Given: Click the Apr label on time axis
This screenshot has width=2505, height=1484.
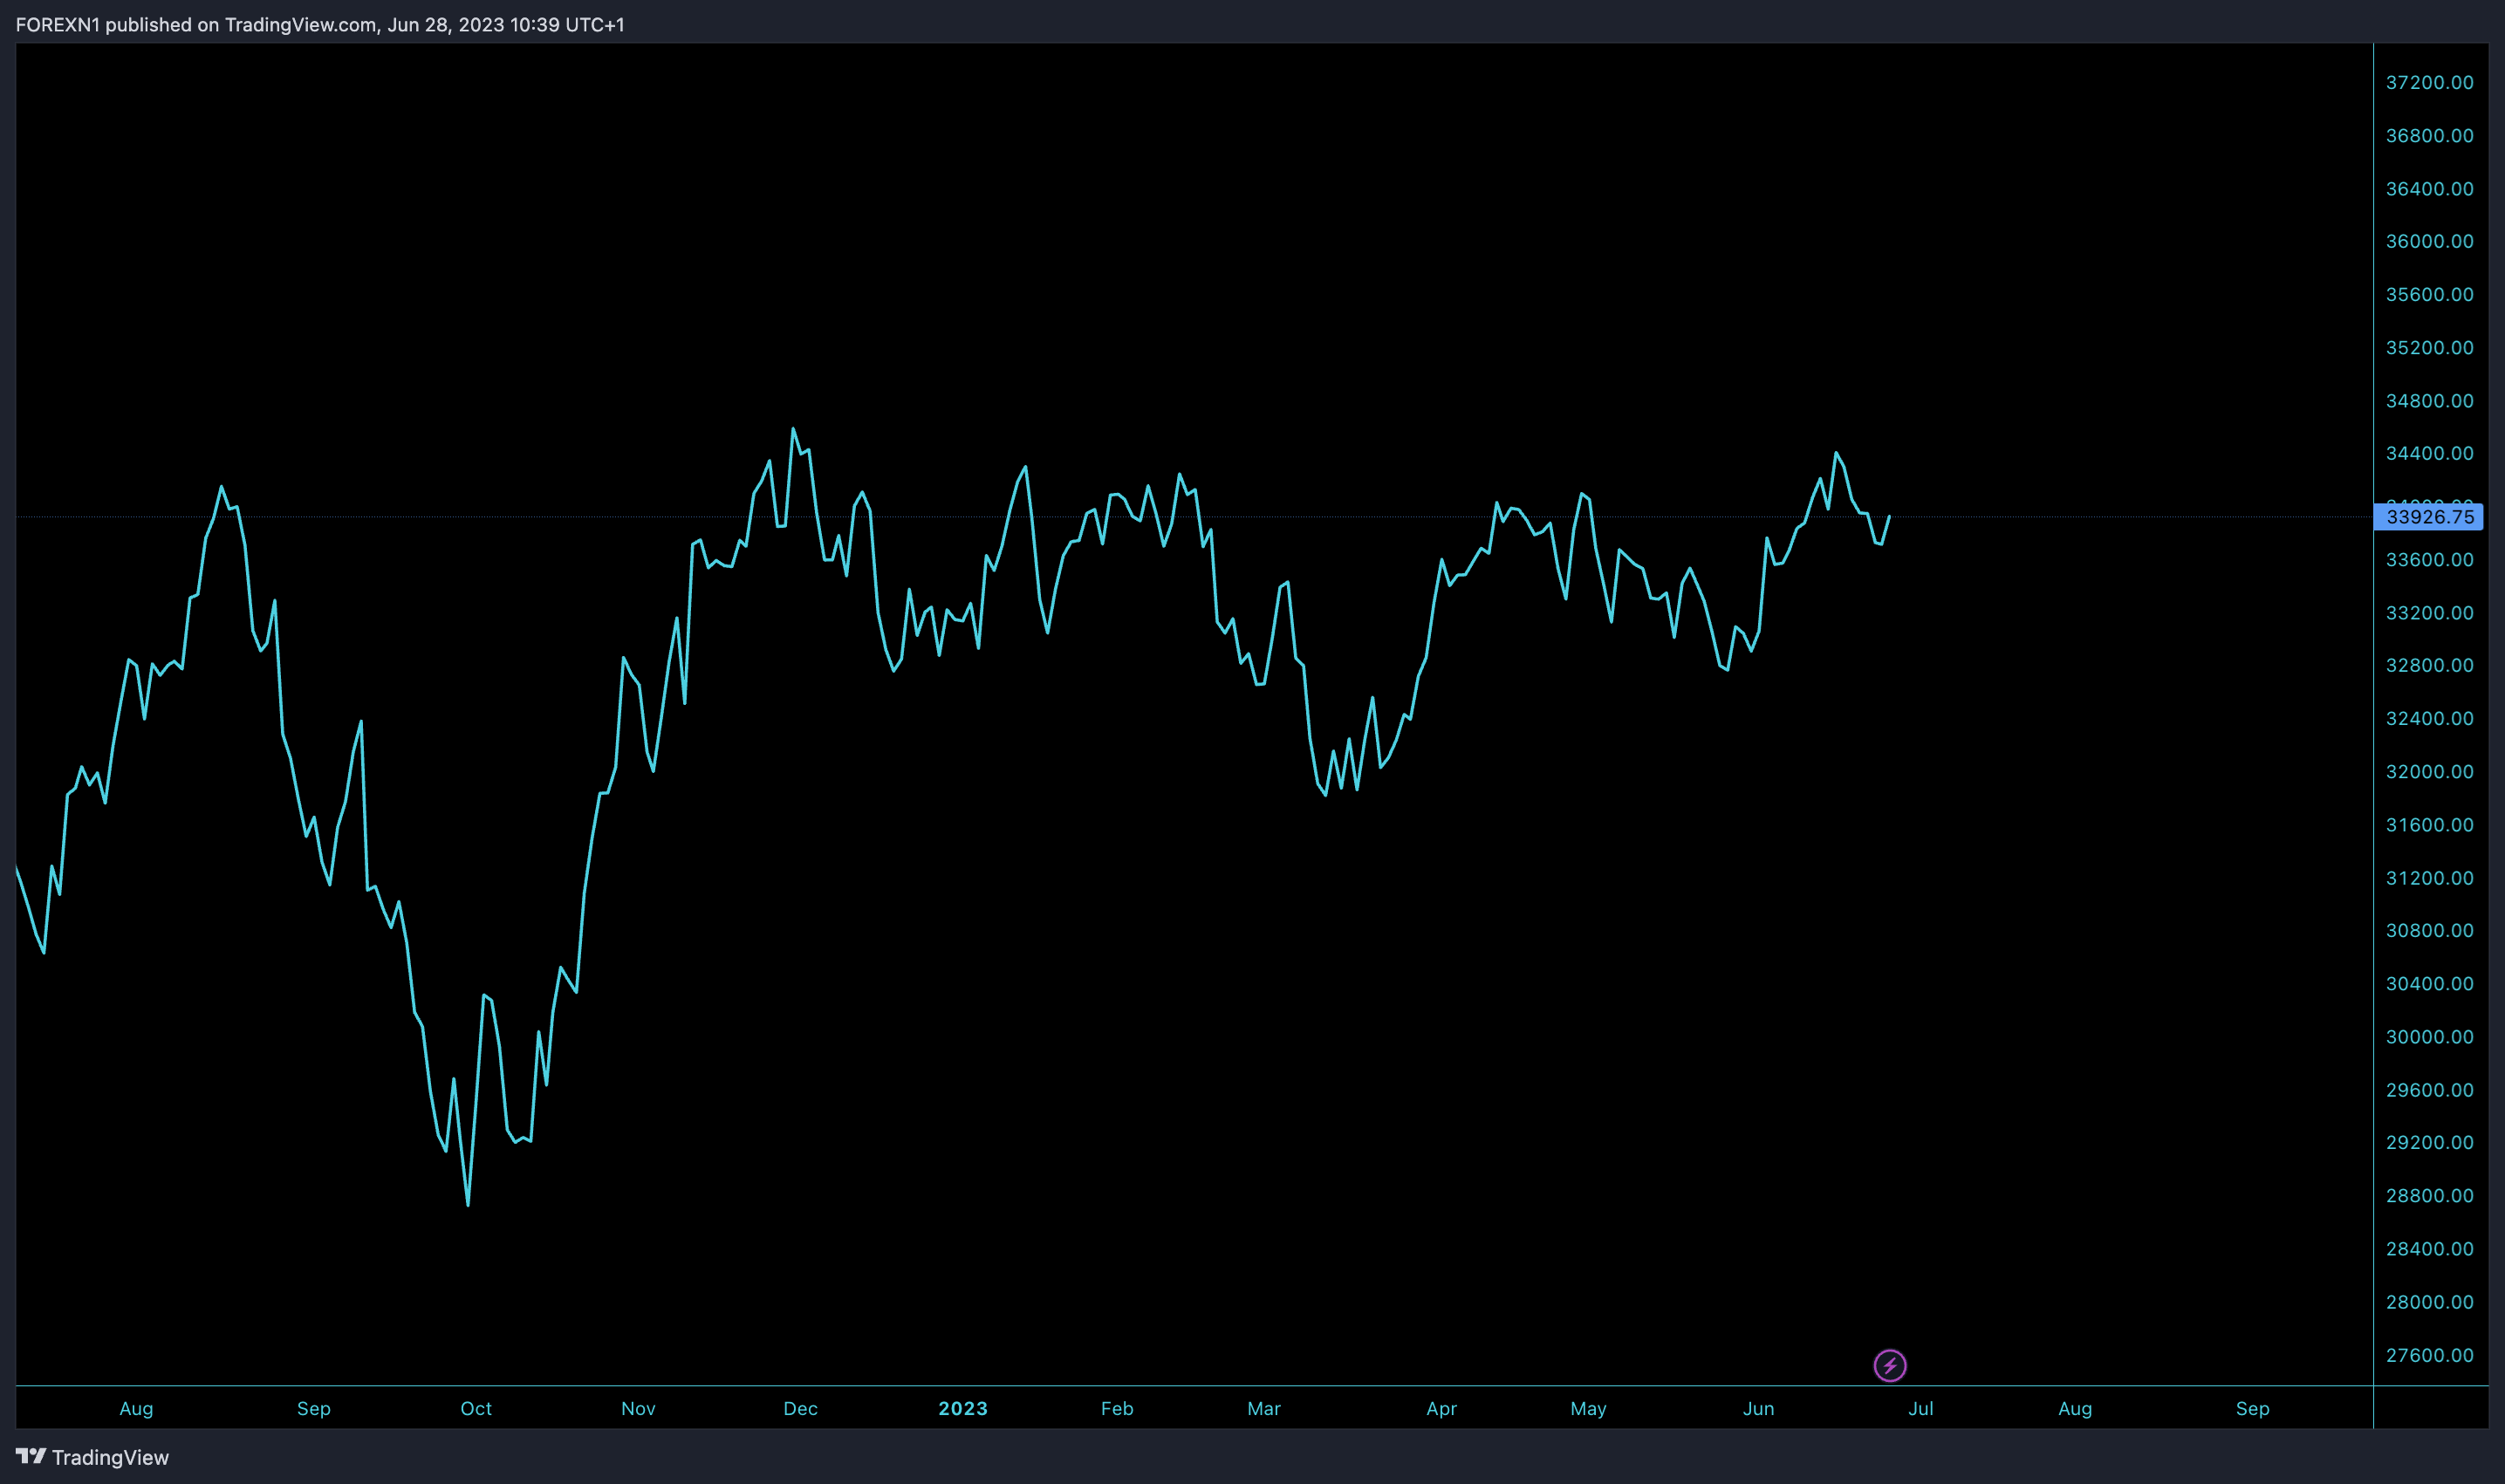Looking at the screenshot, I should pyautogui.click(x=1441, y=1409).
